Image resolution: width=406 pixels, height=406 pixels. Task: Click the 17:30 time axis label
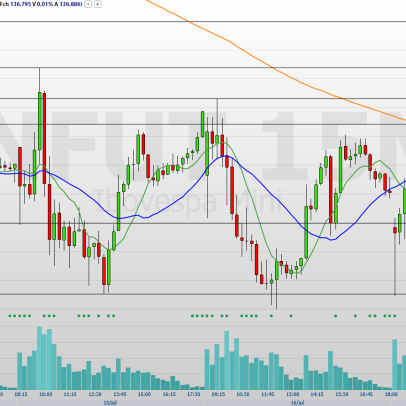pyautogui.click(x=194, y=394)
